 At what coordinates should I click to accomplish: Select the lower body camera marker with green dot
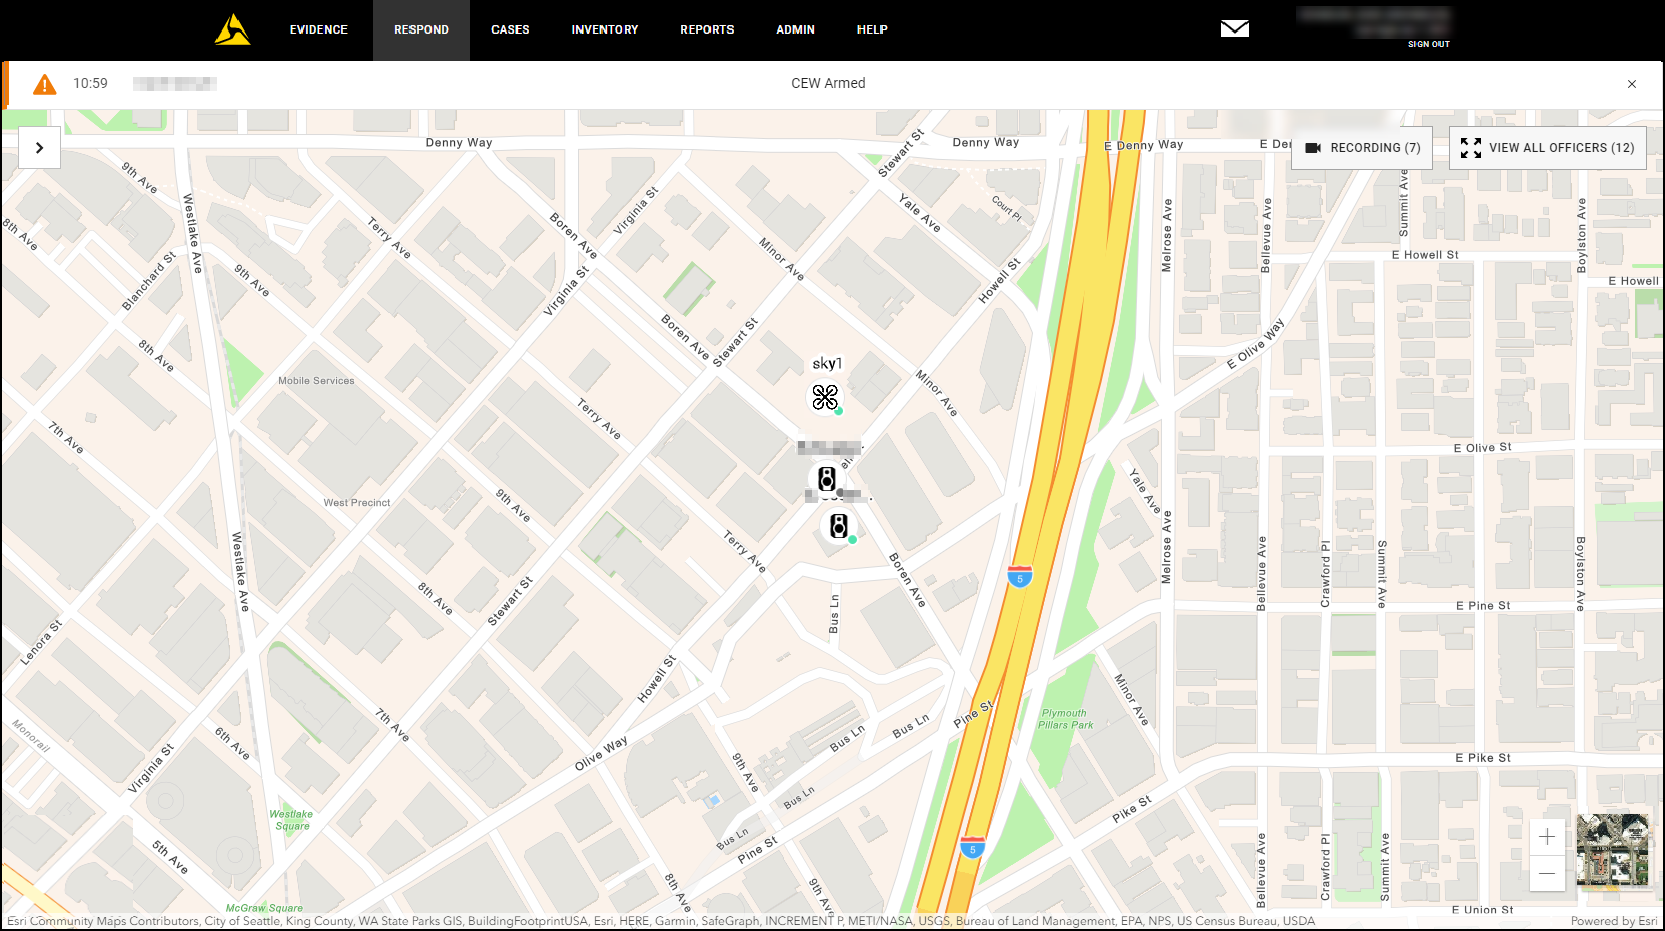[839, 526]
